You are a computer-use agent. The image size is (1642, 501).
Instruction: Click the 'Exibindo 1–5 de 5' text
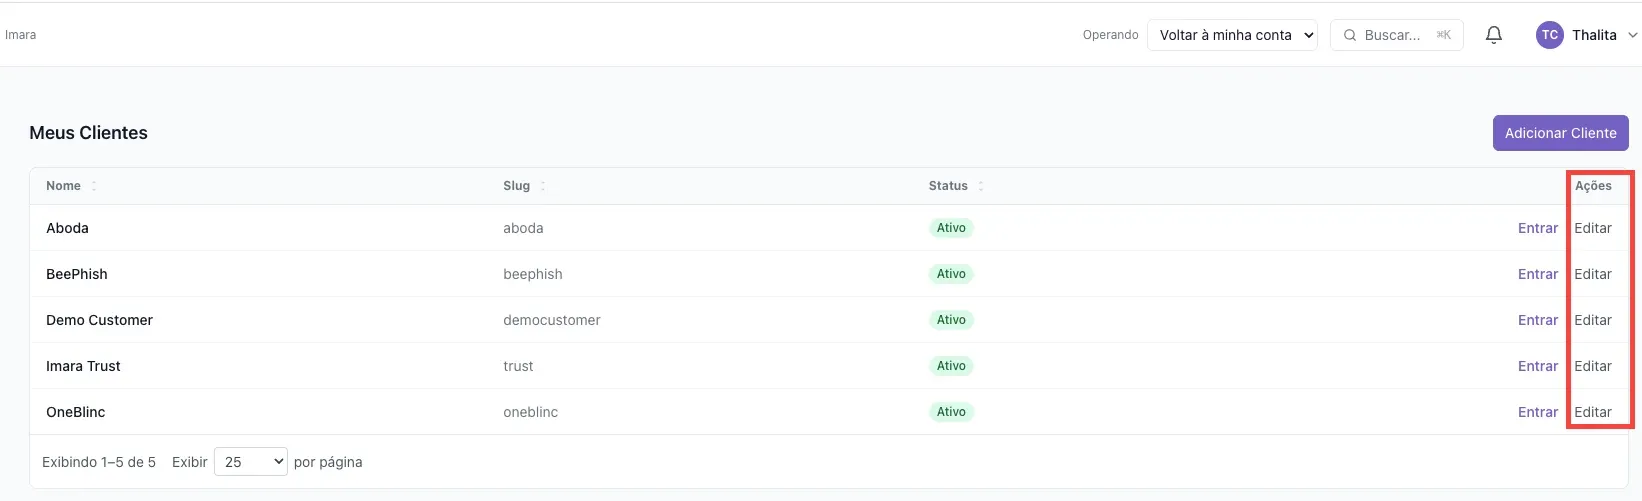click(x=99, y=462)
